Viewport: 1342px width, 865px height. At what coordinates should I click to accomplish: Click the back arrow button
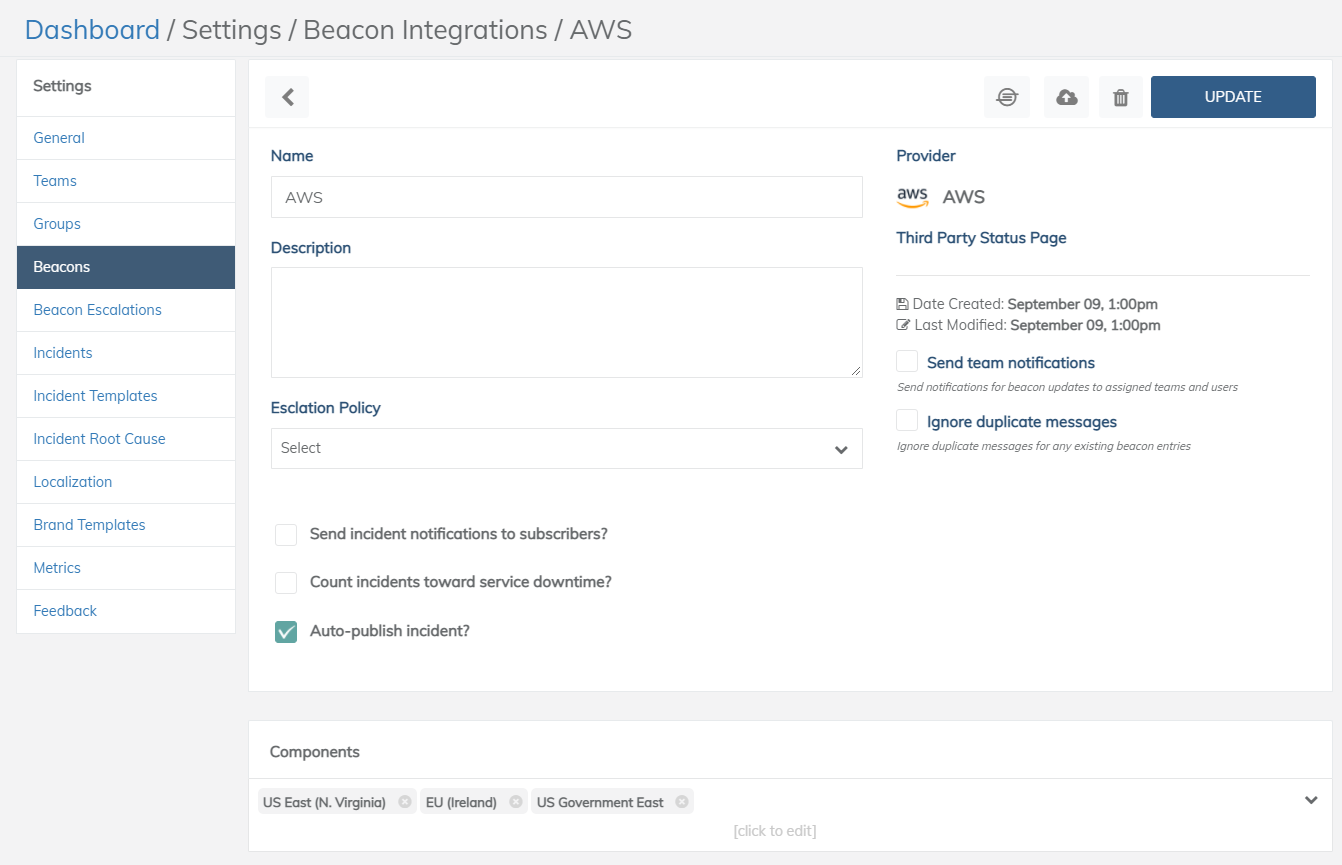point(287,97)
